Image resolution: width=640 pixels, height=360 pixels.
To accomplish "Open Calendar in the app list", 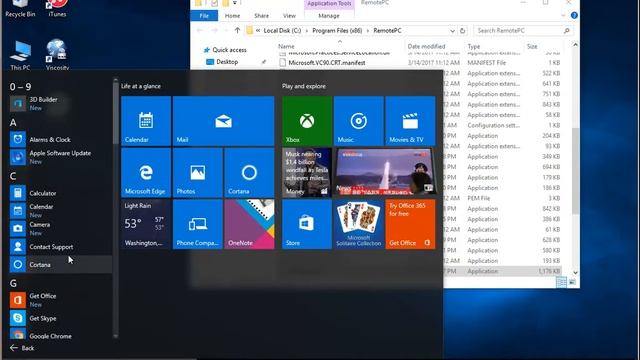I will coord(60,211).
